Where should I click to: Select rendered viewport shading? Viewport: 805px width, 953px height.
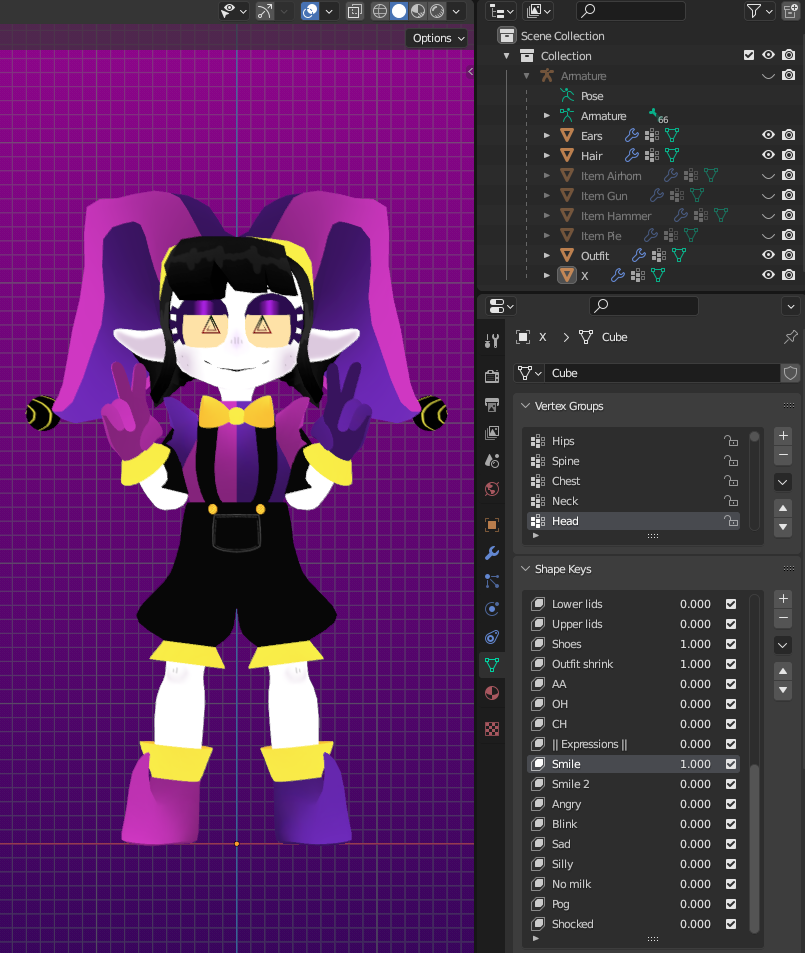point(437,11)
